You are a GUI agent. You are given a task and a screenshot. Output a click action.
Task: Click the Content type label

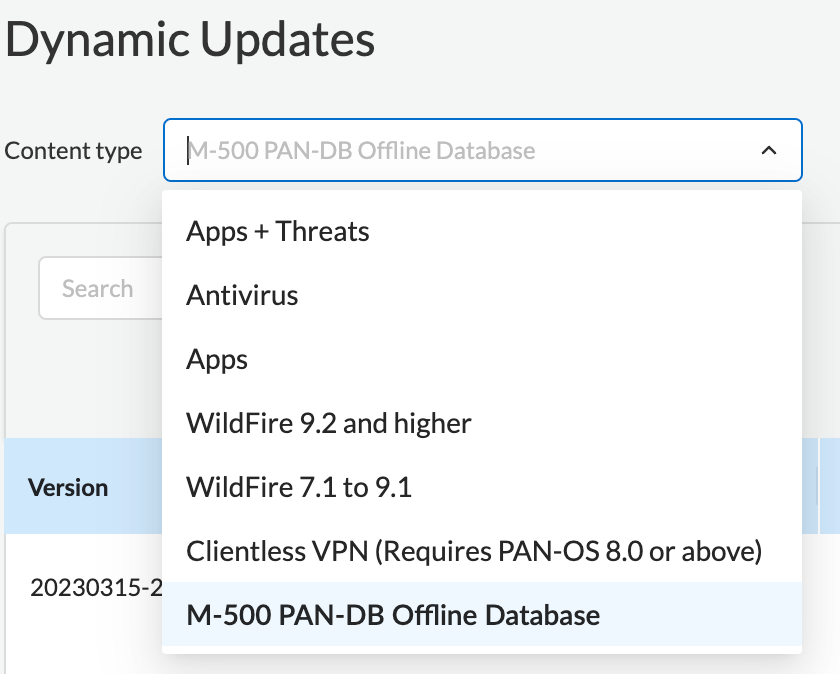(x=73, y=151)
